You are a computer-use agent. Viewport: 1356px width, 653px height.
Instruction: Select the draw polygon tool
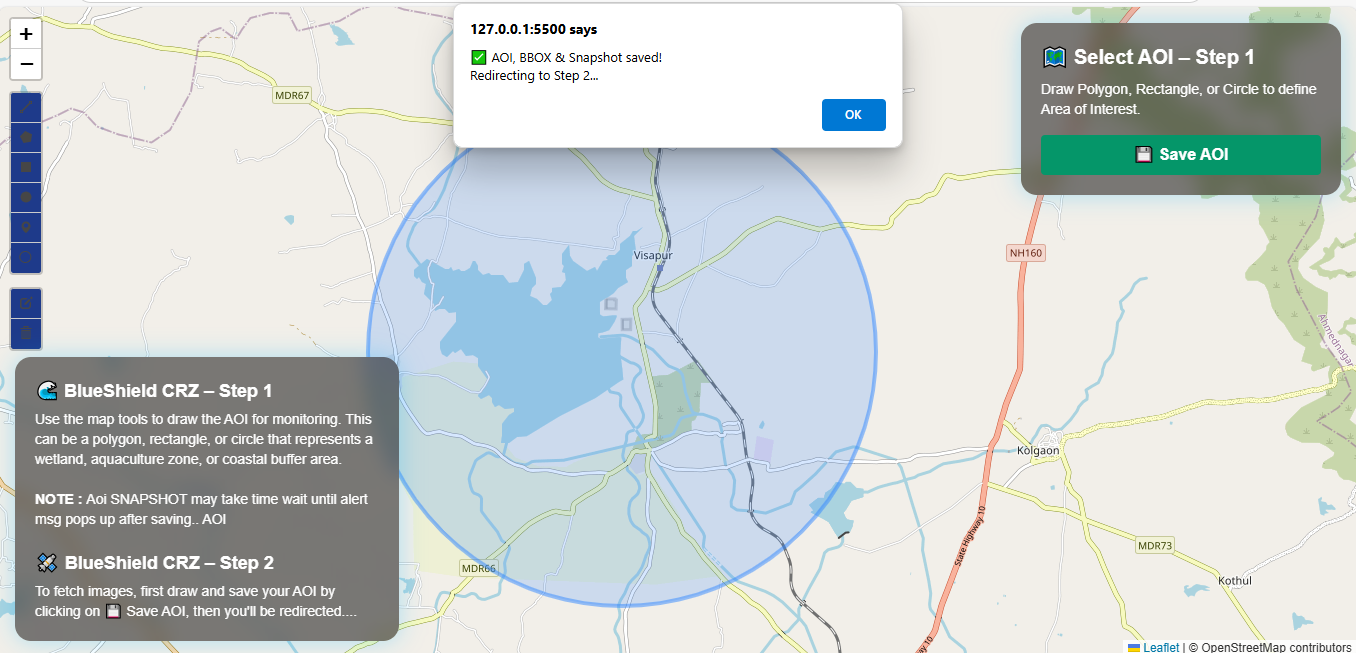(26, 137)
